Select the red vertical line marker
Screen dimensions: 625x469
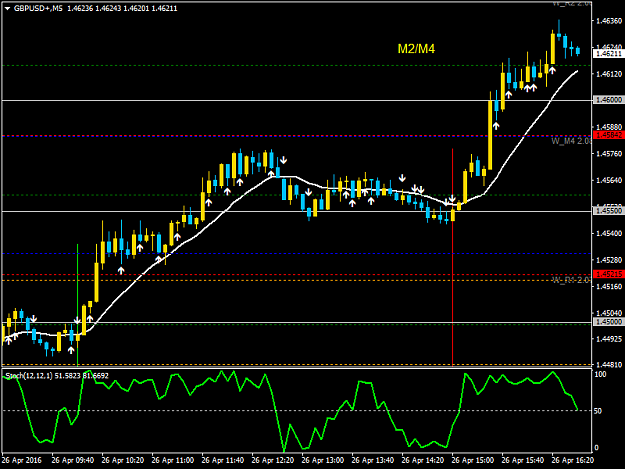452,257
